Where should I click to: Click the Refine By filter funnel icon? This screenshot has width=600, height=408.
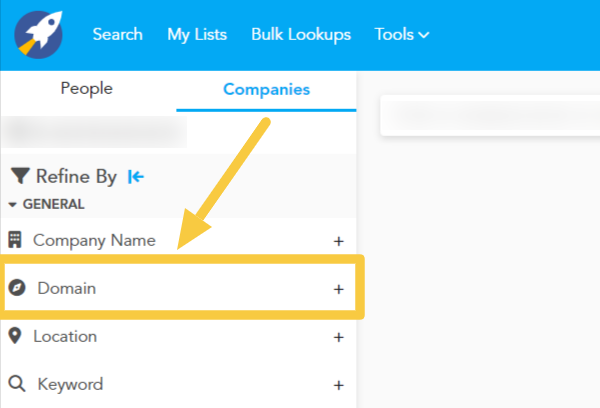click(x=20, y=176)
